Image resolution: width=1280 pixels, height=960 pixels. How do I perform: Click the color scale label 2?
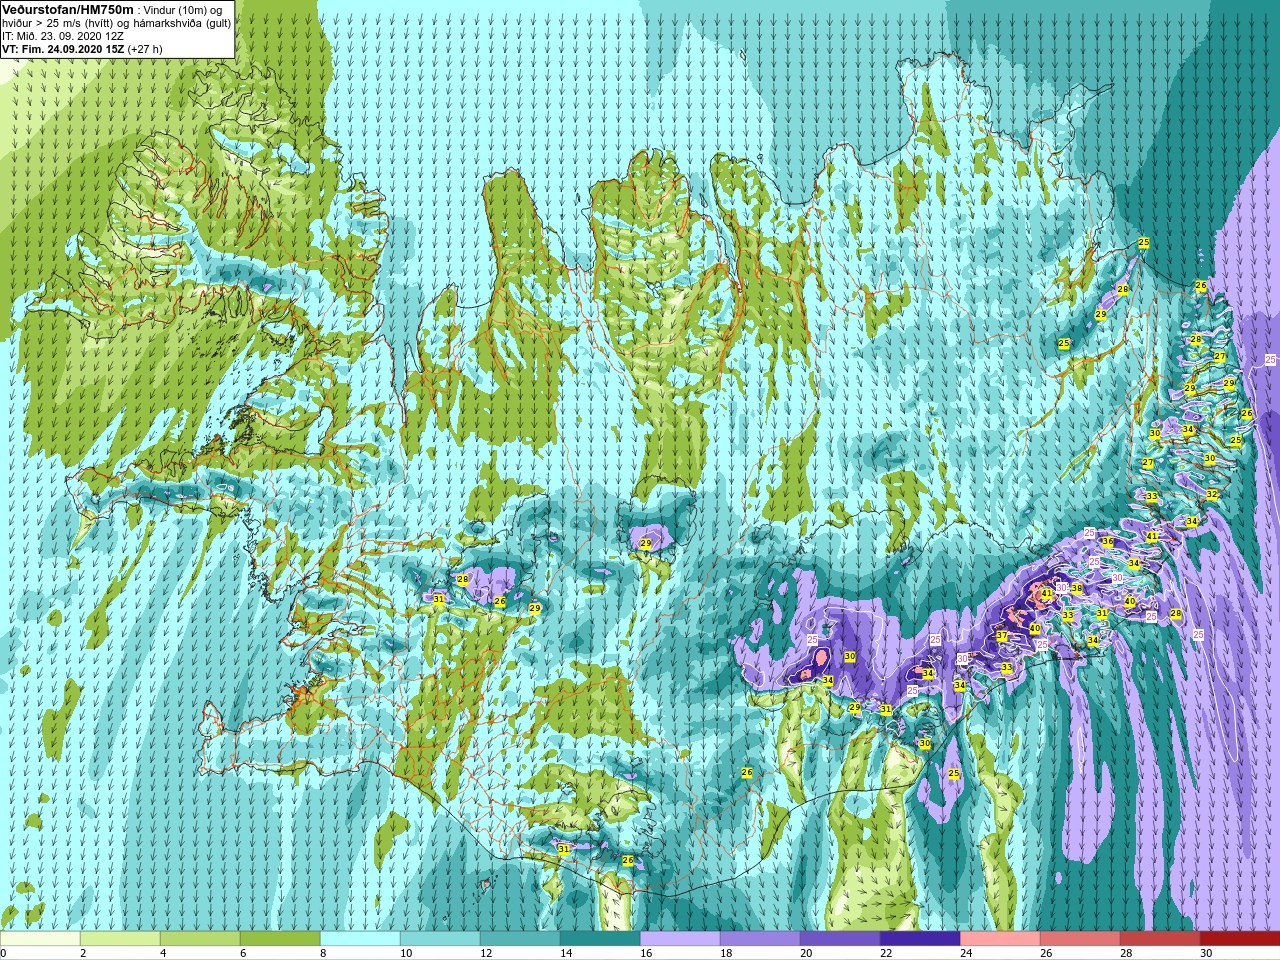point(83,953)
